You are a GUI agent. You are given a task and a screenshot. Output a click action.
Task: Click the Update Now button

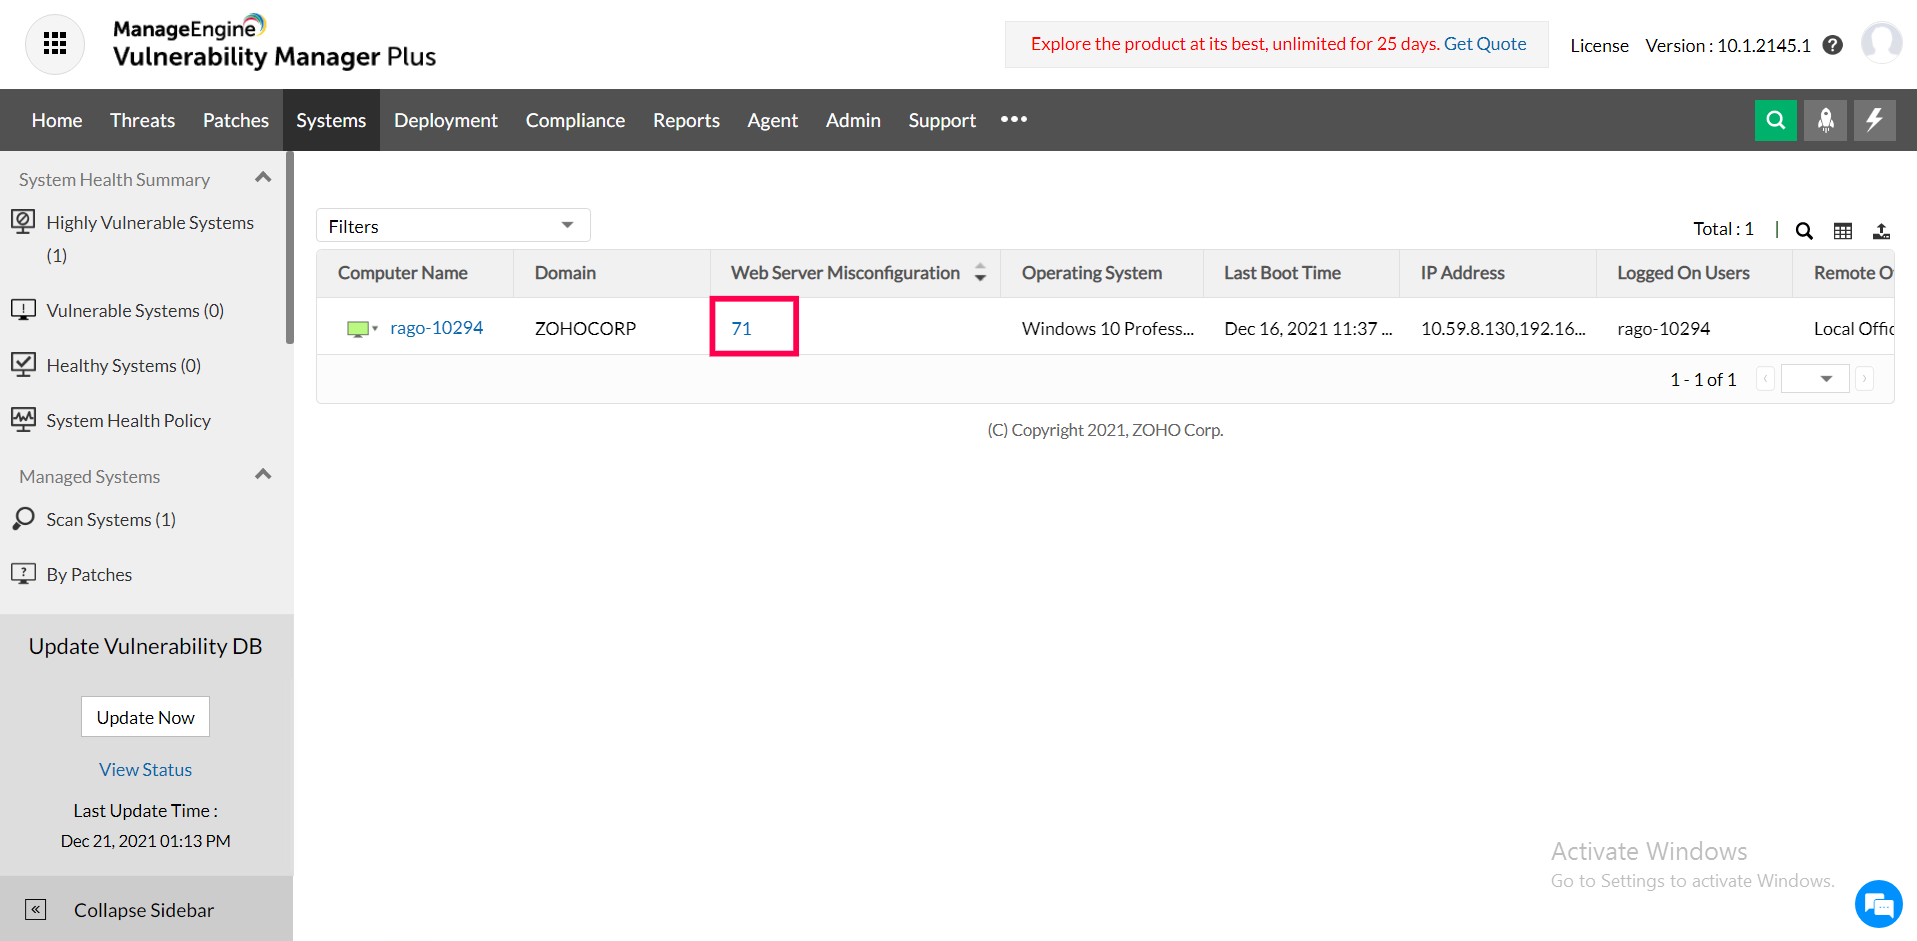146,717
